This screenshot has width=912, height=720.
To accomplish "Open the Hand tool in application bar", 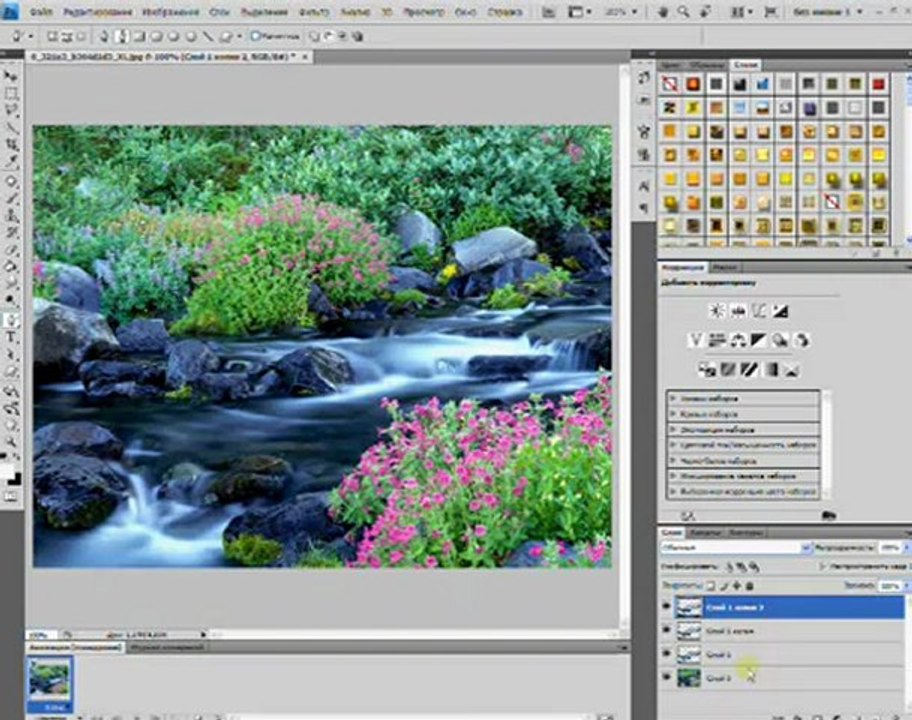I will [662, 12].
